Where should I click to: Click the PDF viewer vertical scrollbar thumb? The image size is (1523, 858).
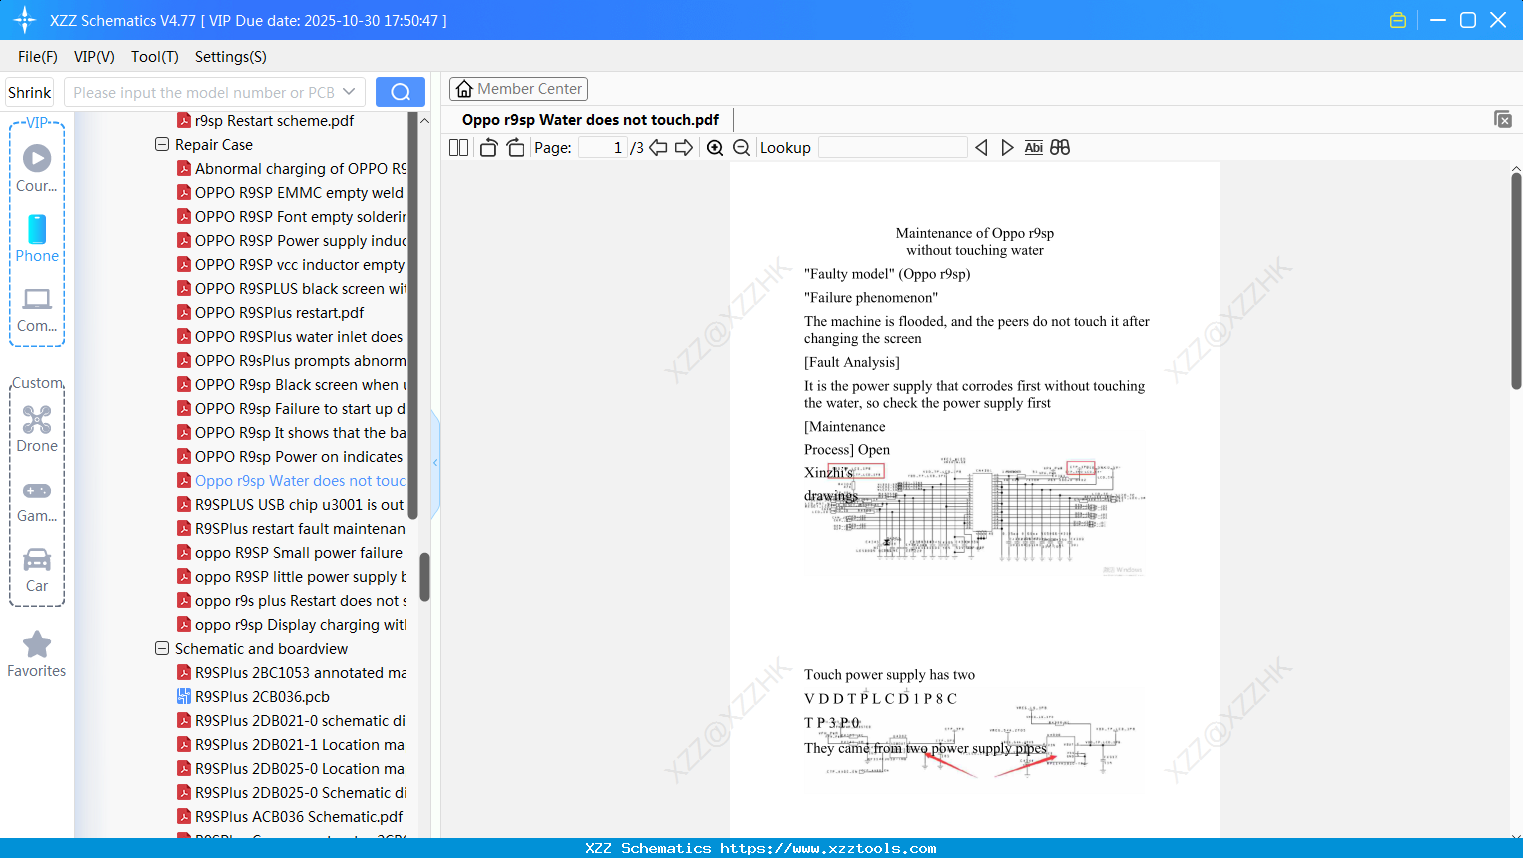click(1516, 281)
